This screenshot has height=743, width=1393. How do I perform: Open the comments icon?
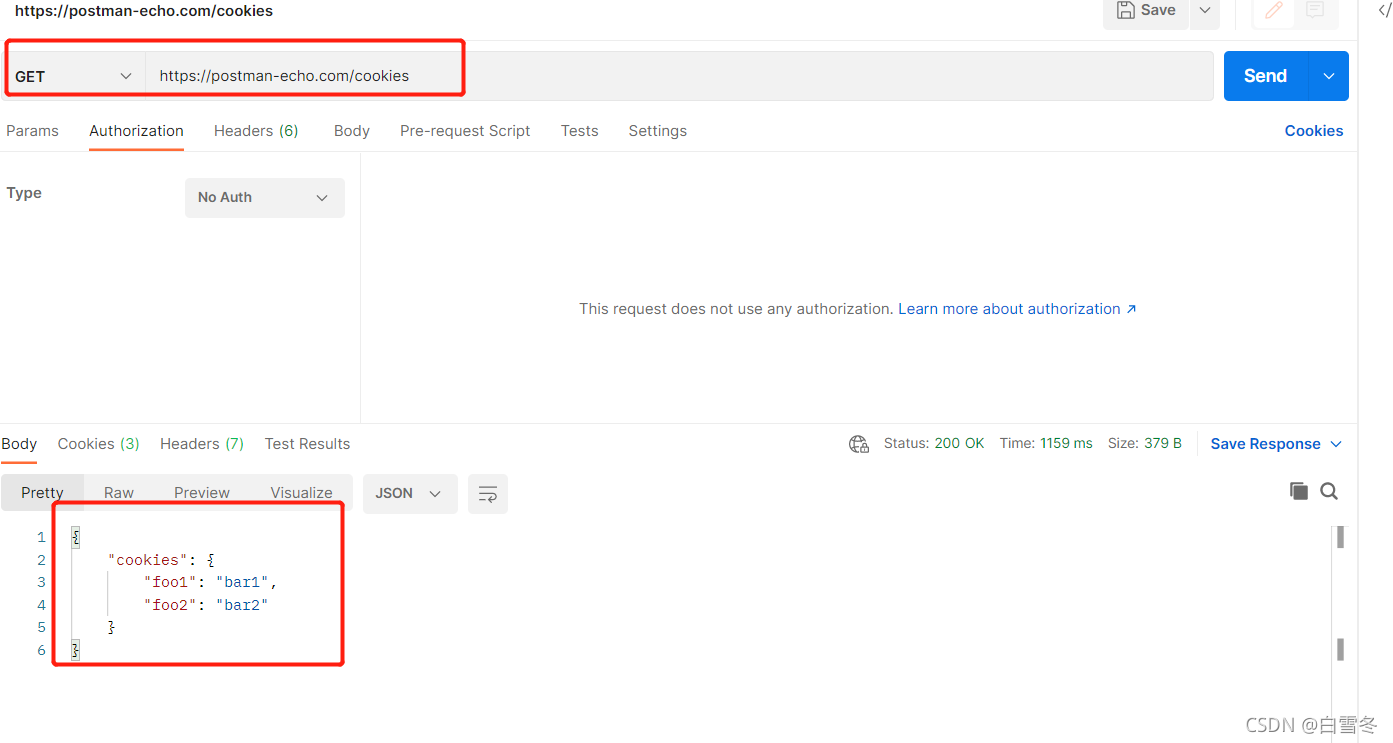pyautogui.click(x=1315, y=10)
